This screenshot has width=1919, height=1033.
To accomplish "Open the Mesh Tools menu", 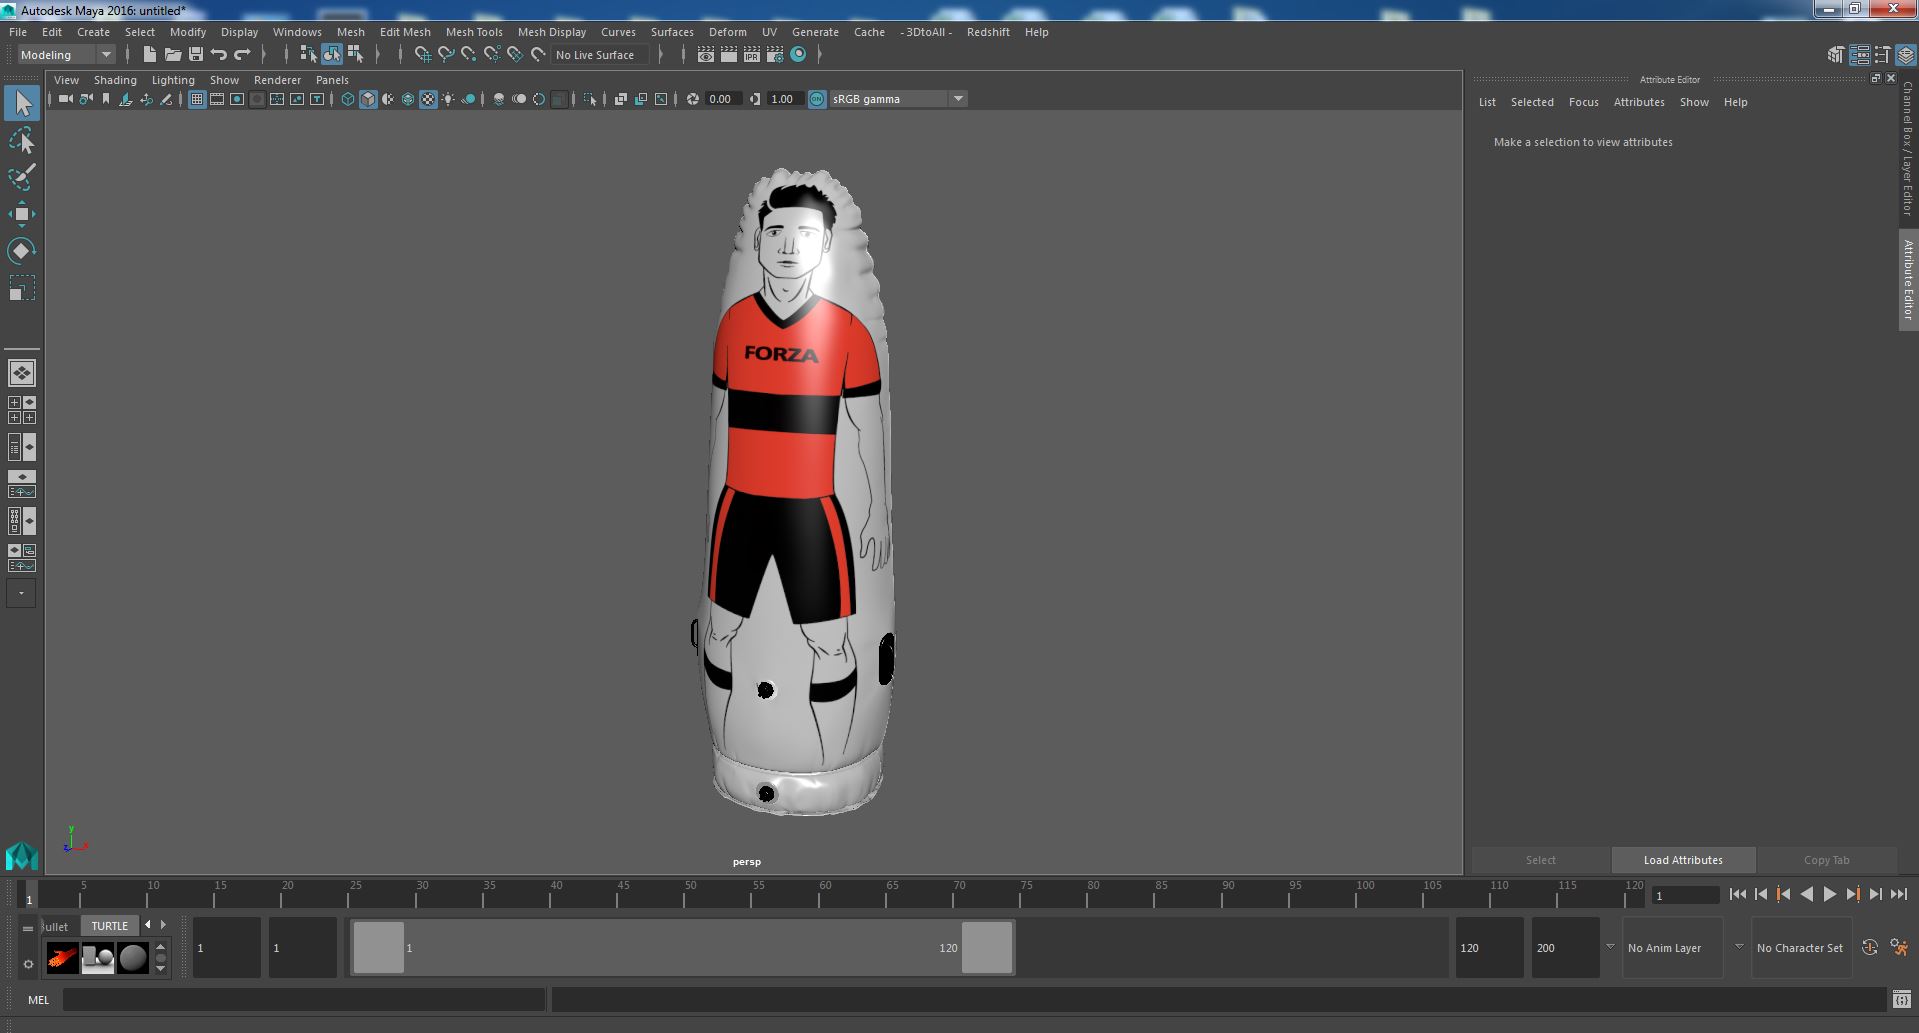I will 474,32.
